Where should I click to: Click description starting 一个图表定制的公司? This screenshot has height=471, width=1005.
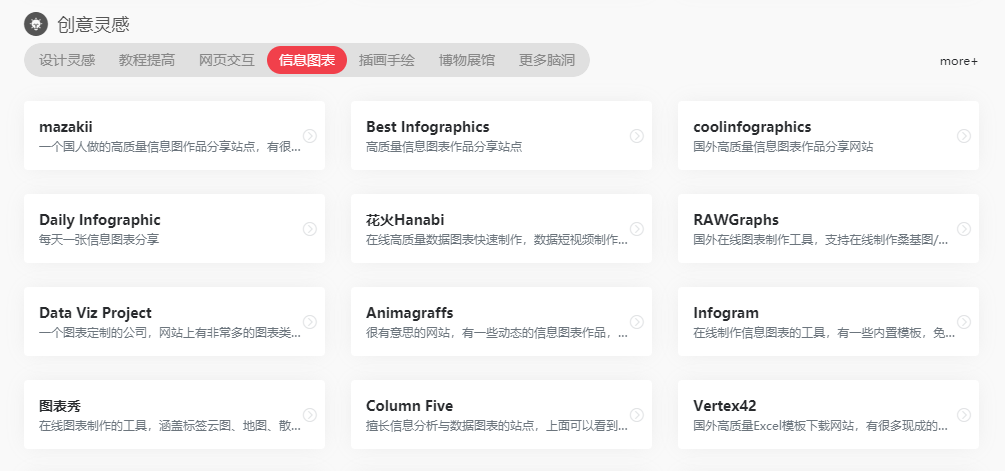click(x=170, y=333)
